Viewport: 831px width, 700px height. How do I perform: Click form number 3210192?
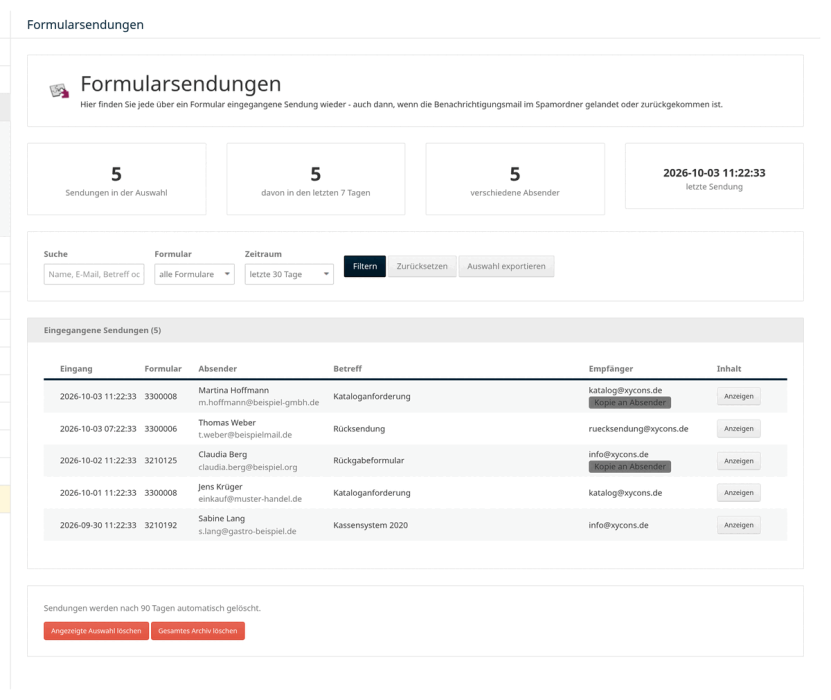point(161,525)
